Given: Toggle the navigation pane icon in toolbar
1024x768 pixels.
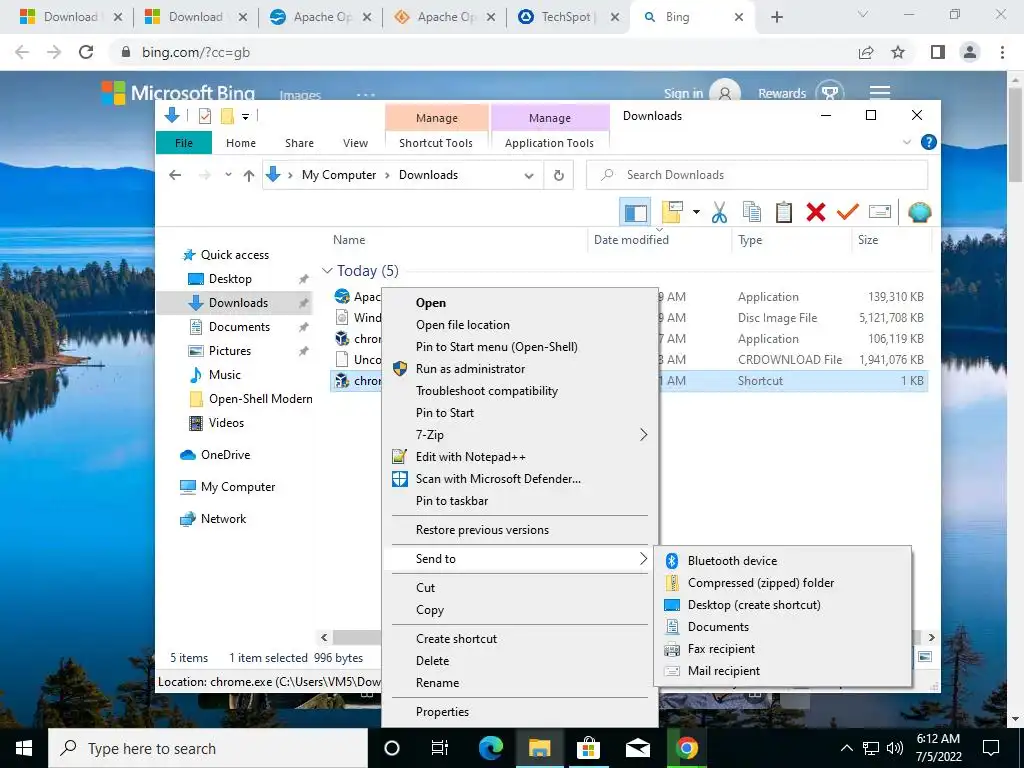Looking at the screenshot, I should [635, 212].
